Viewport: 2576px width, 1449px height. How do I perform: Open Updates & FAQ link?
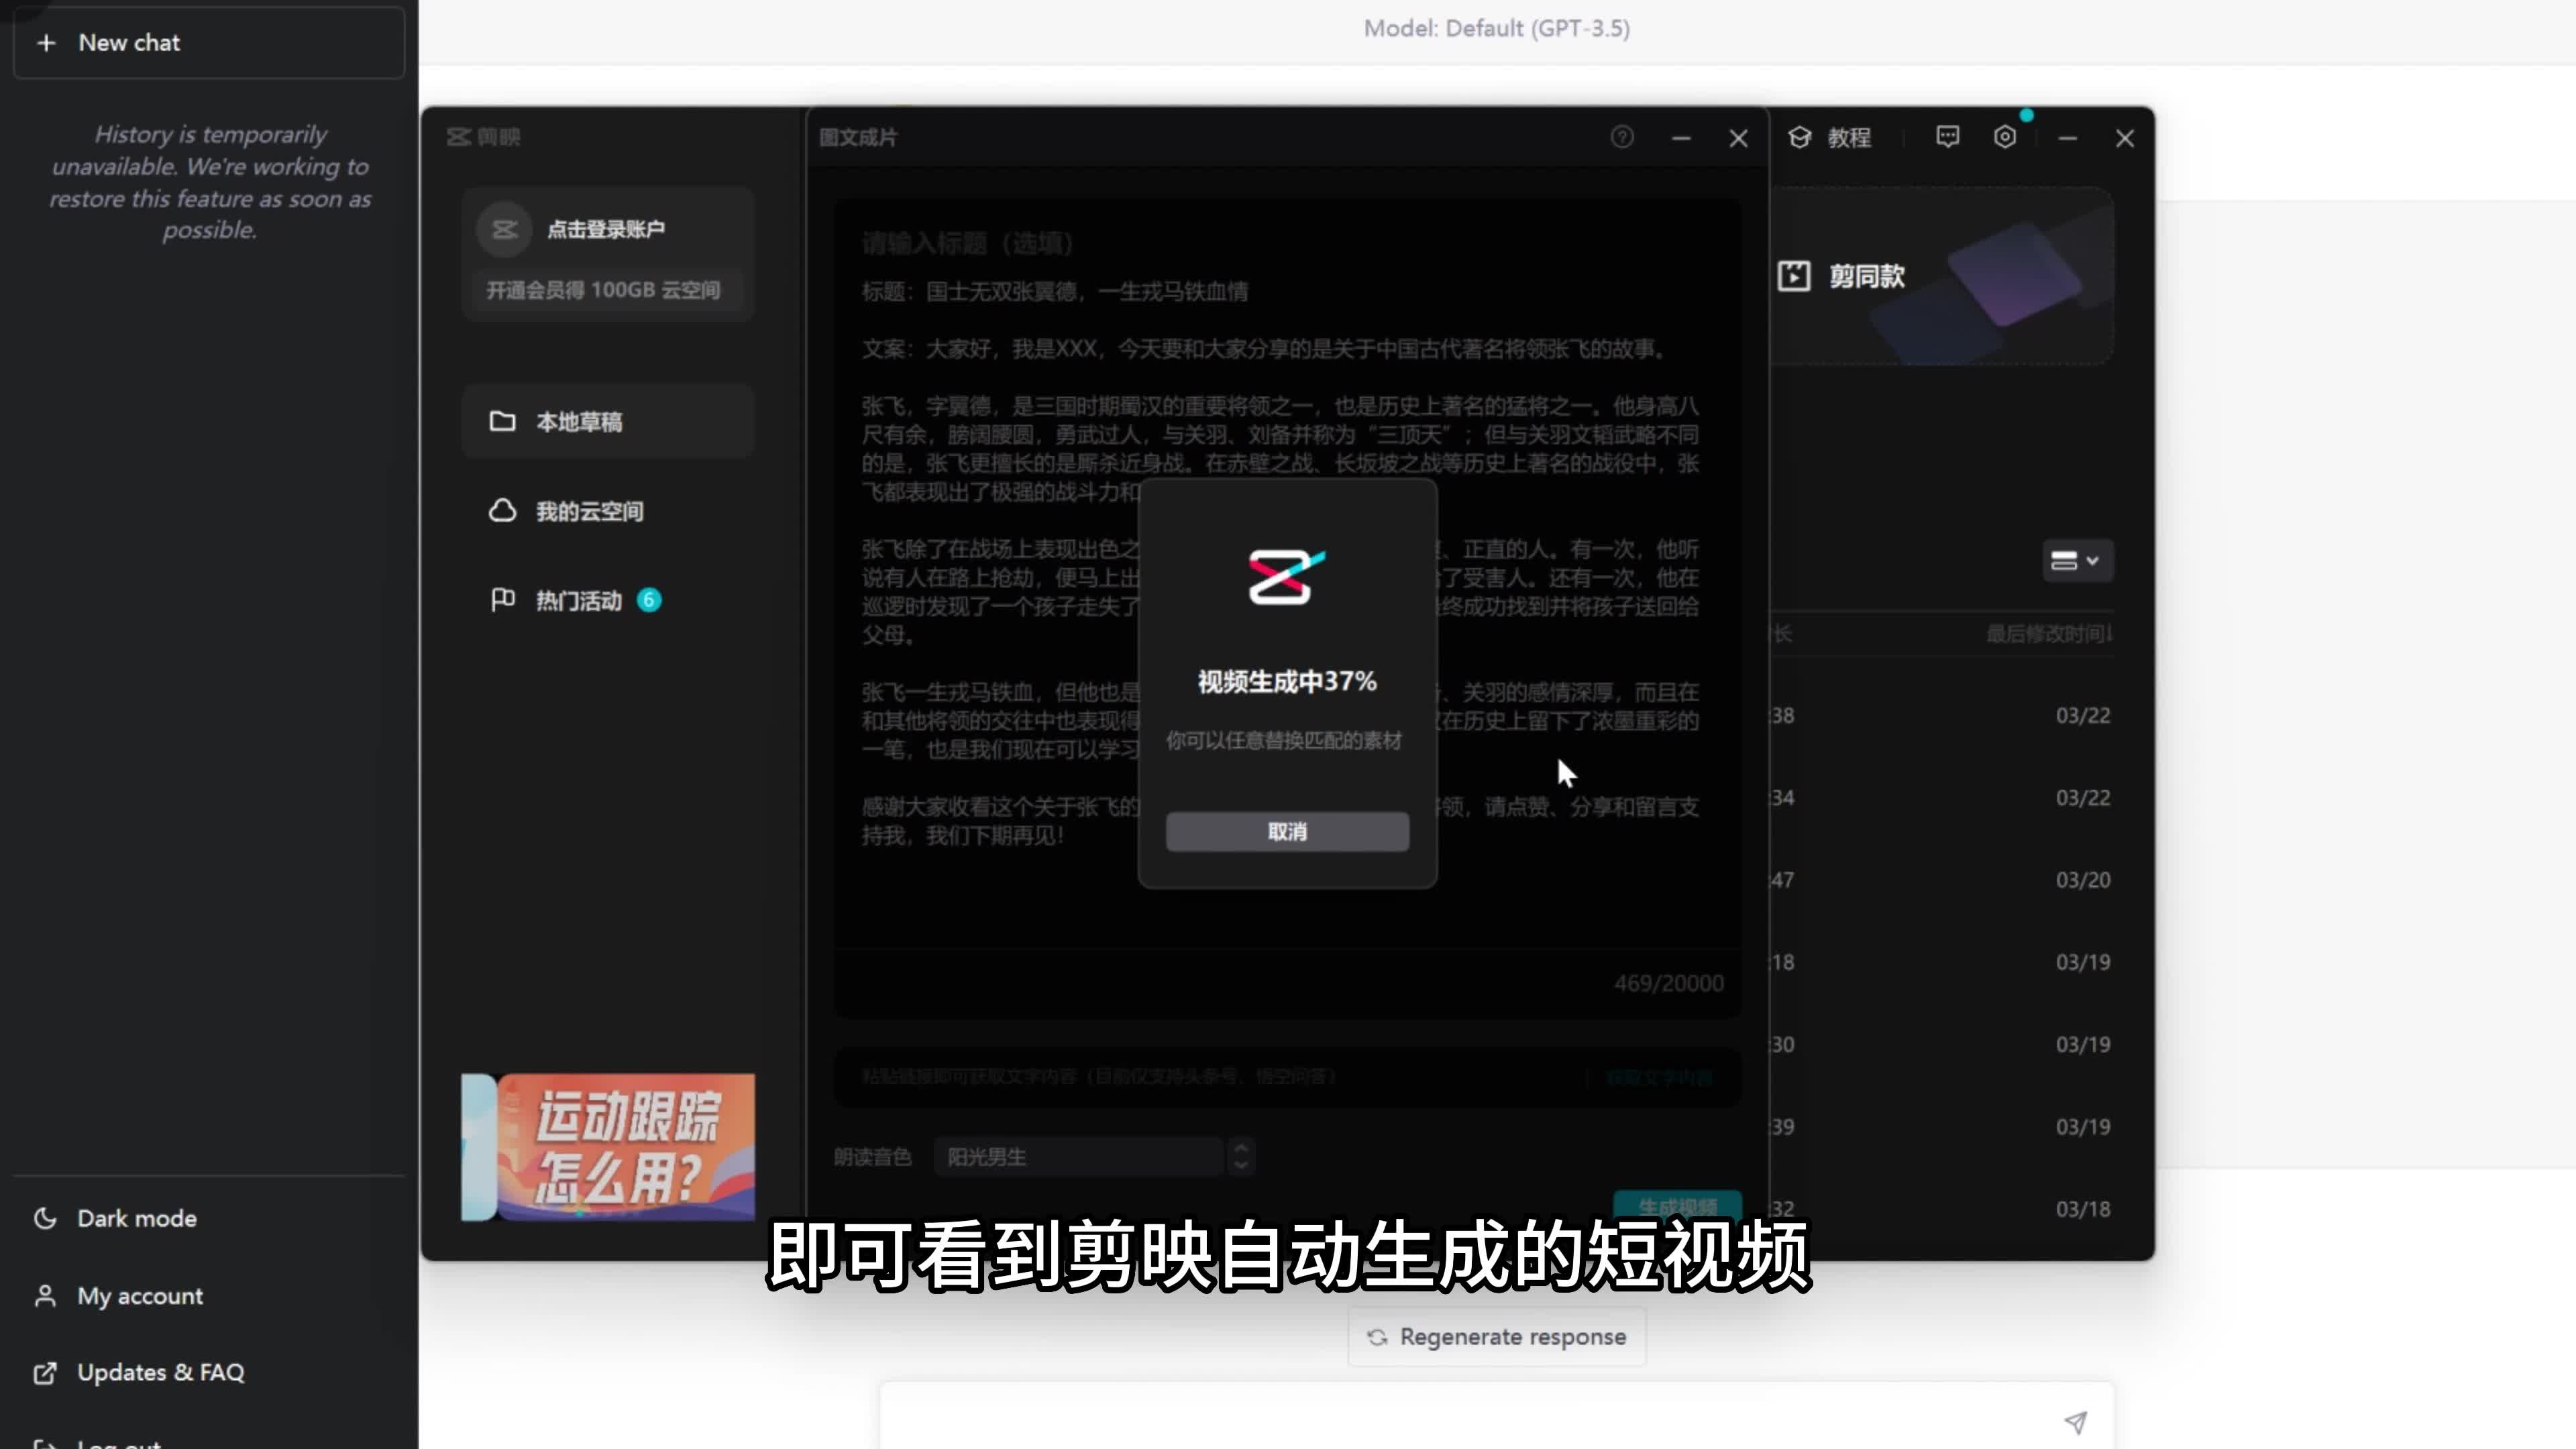tap(160, 1372)
